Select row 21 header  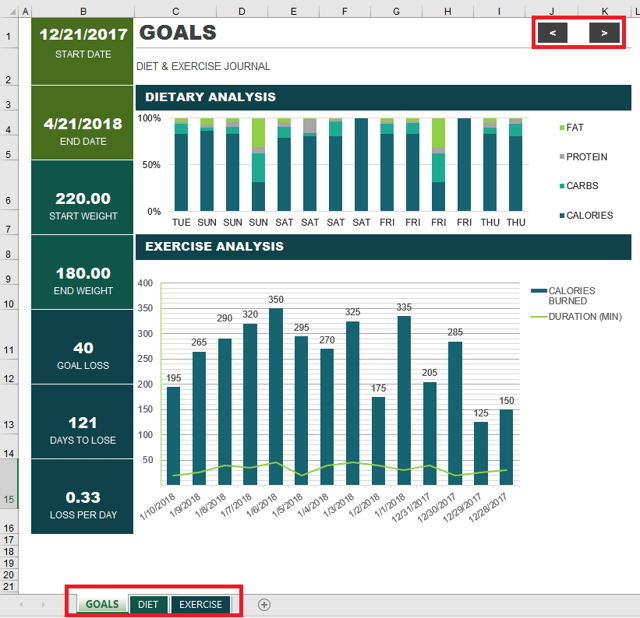tap(9, 587)
